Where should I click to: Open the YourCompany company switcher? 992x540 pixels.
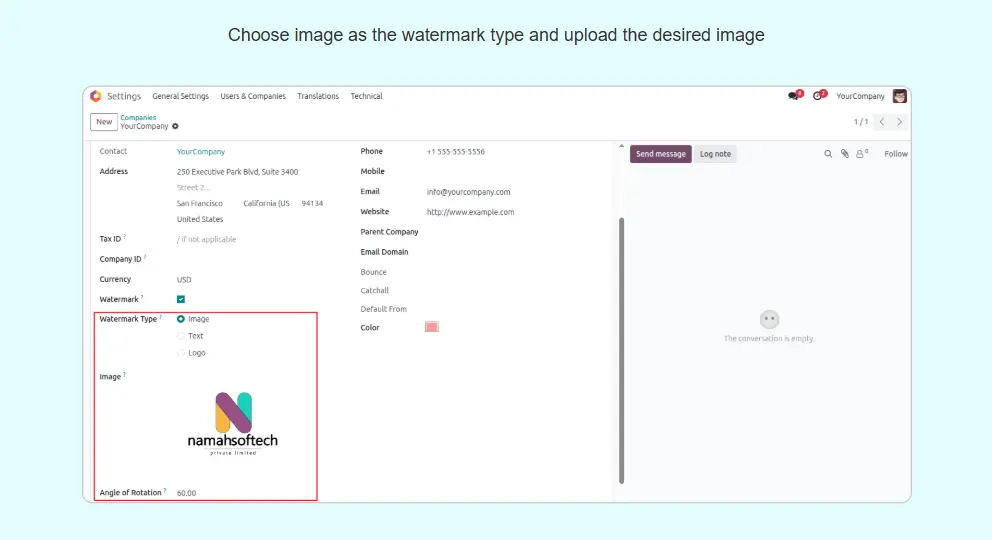(x=860, y=96)
